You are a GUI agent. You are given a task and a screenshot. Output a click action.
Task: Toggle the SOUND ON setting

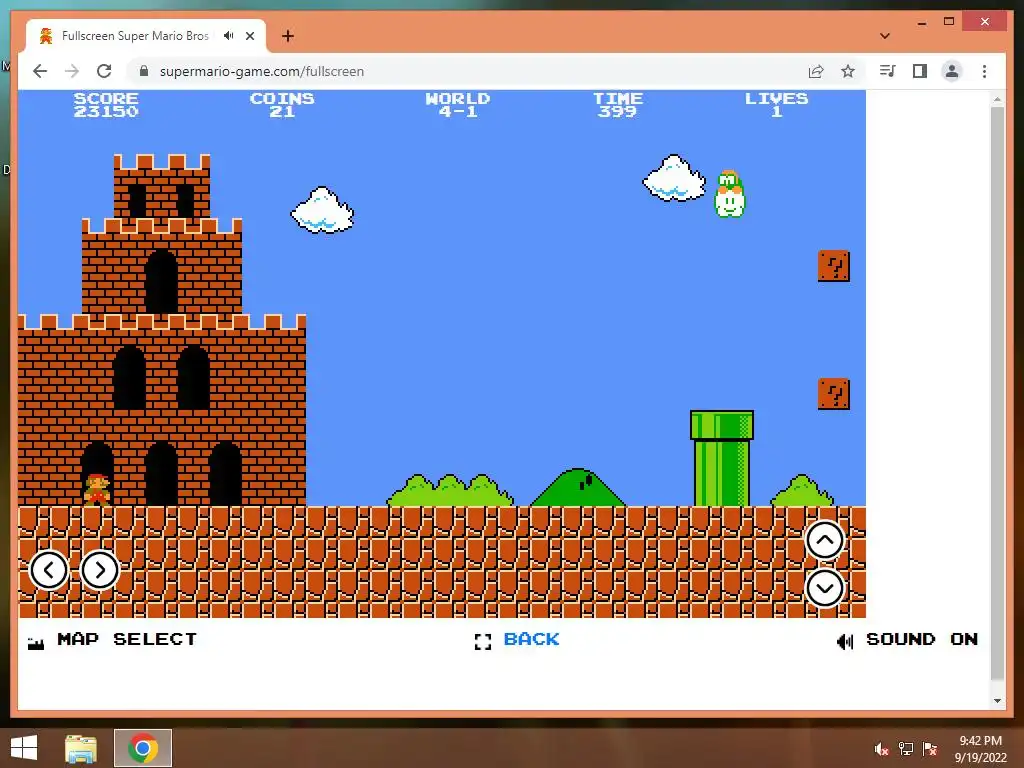click(907, 640)
